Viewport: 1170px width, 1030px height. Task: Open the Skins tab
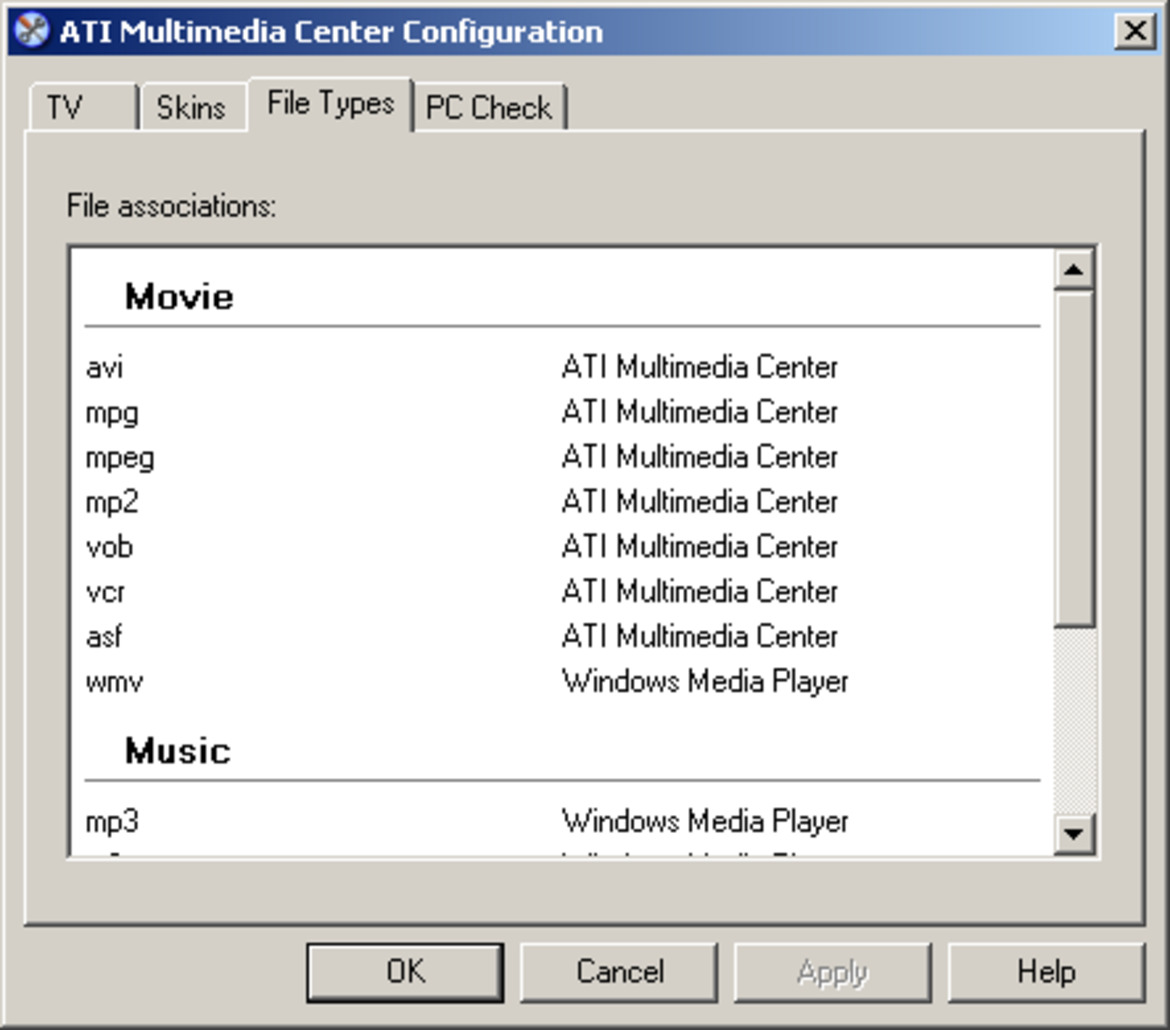(193, 107)
